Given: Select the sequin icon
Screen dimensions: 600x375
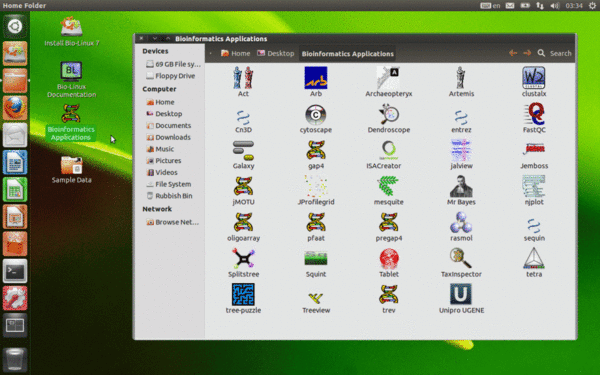Looking at the screenshot, I should point(534,225).
